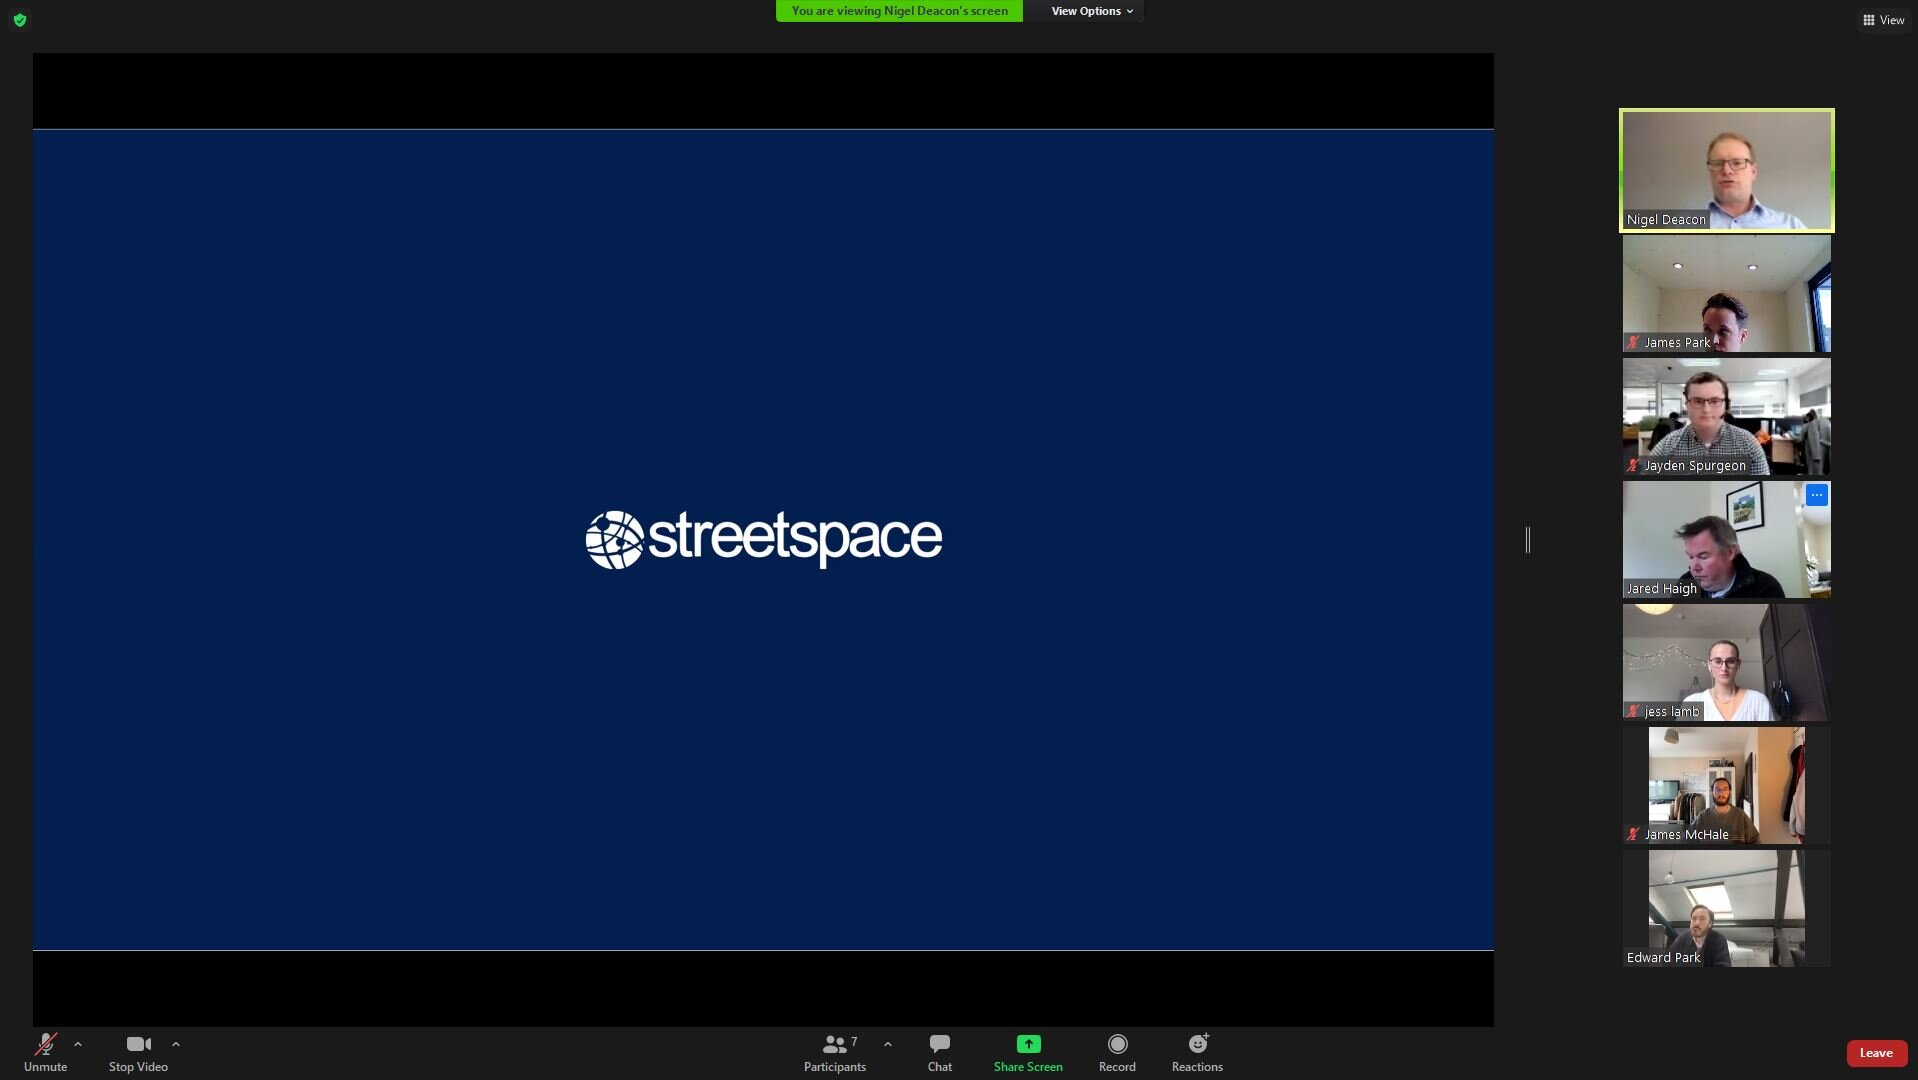
Task: Select jess lamb's video thumbnail
Action: tap(1727, 663)
